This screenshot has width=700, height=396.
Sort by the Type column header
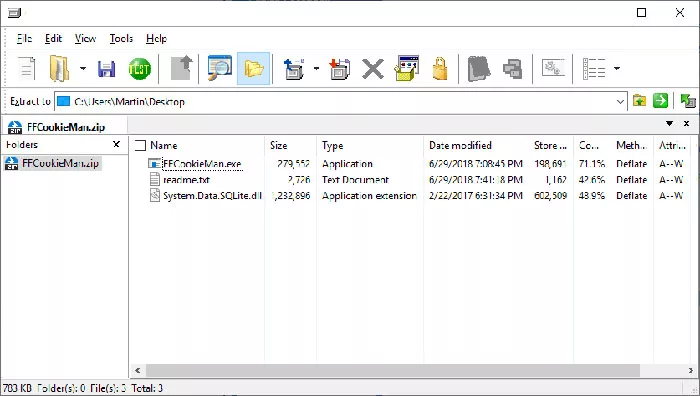coord(333,146)
